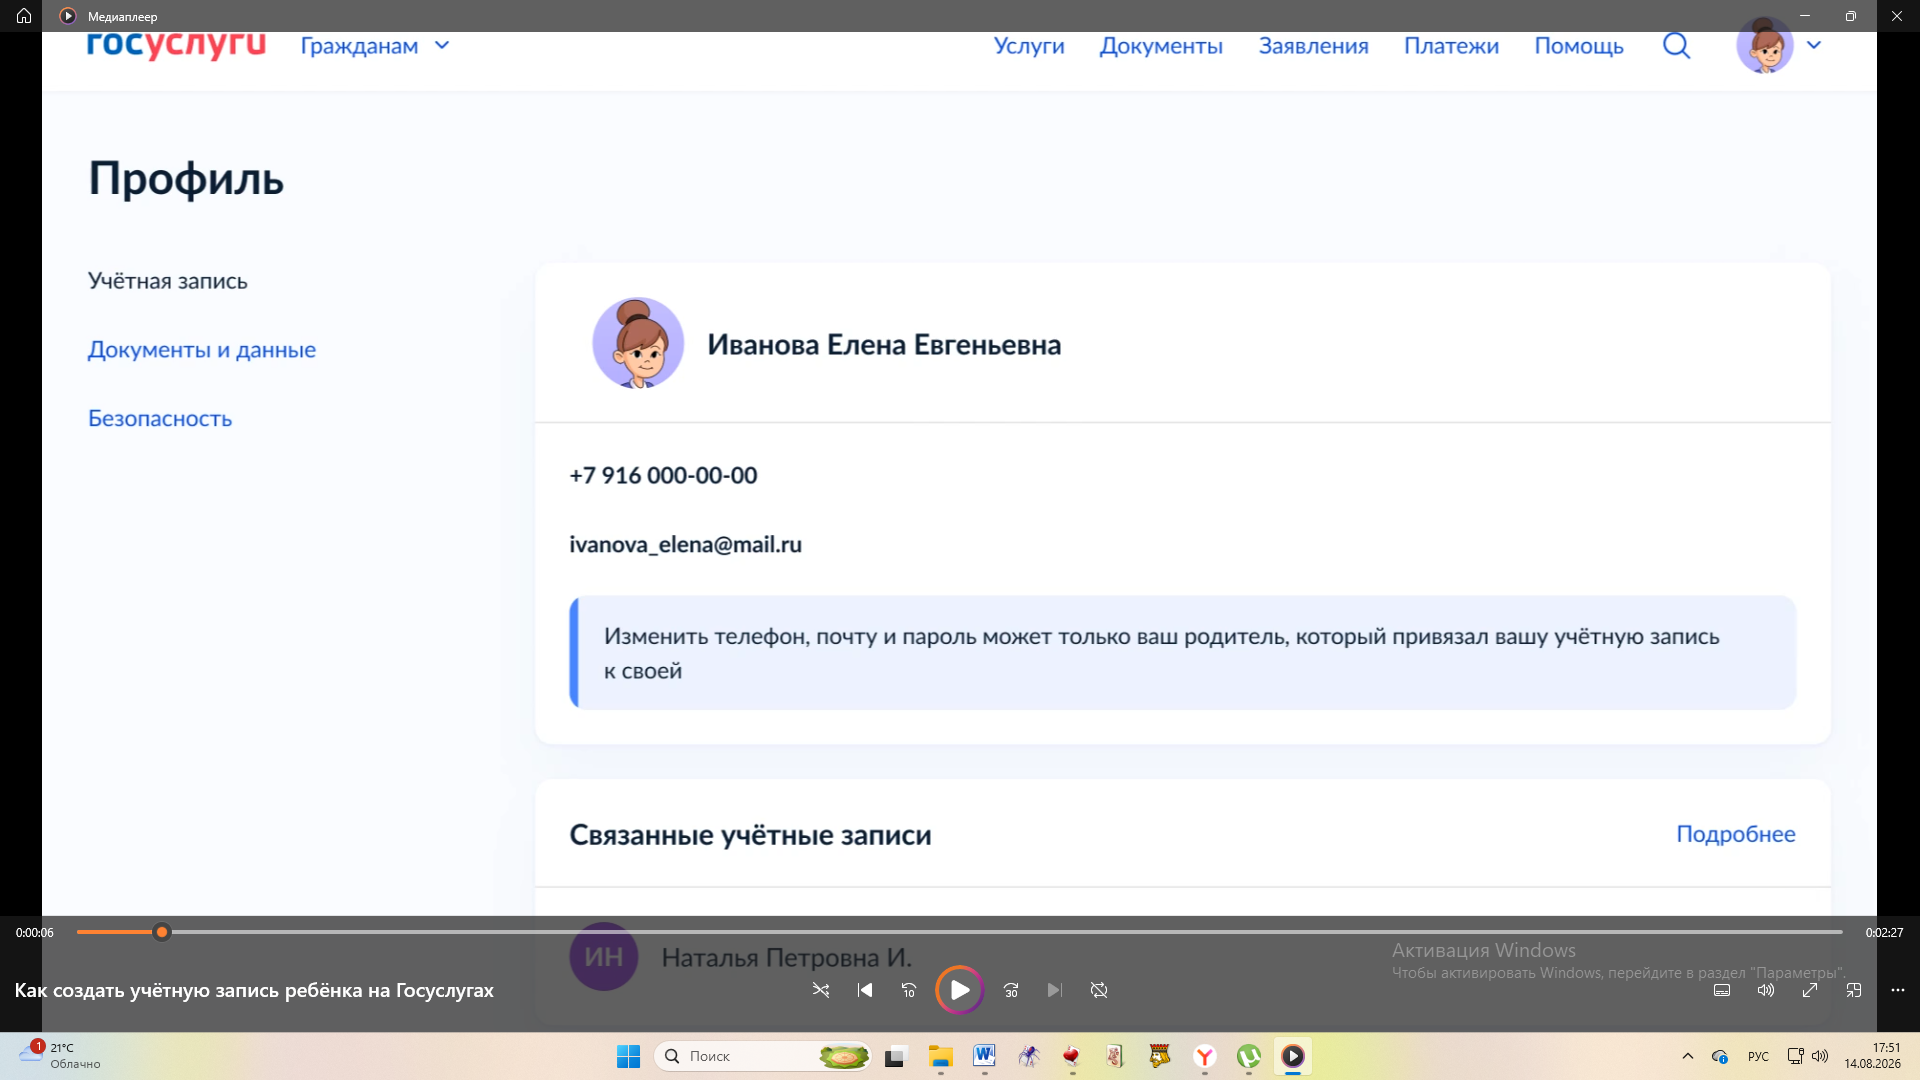Skip back 10 seconds
The height and width of the screenshot is (1080, 1920).
click(909, 990)
